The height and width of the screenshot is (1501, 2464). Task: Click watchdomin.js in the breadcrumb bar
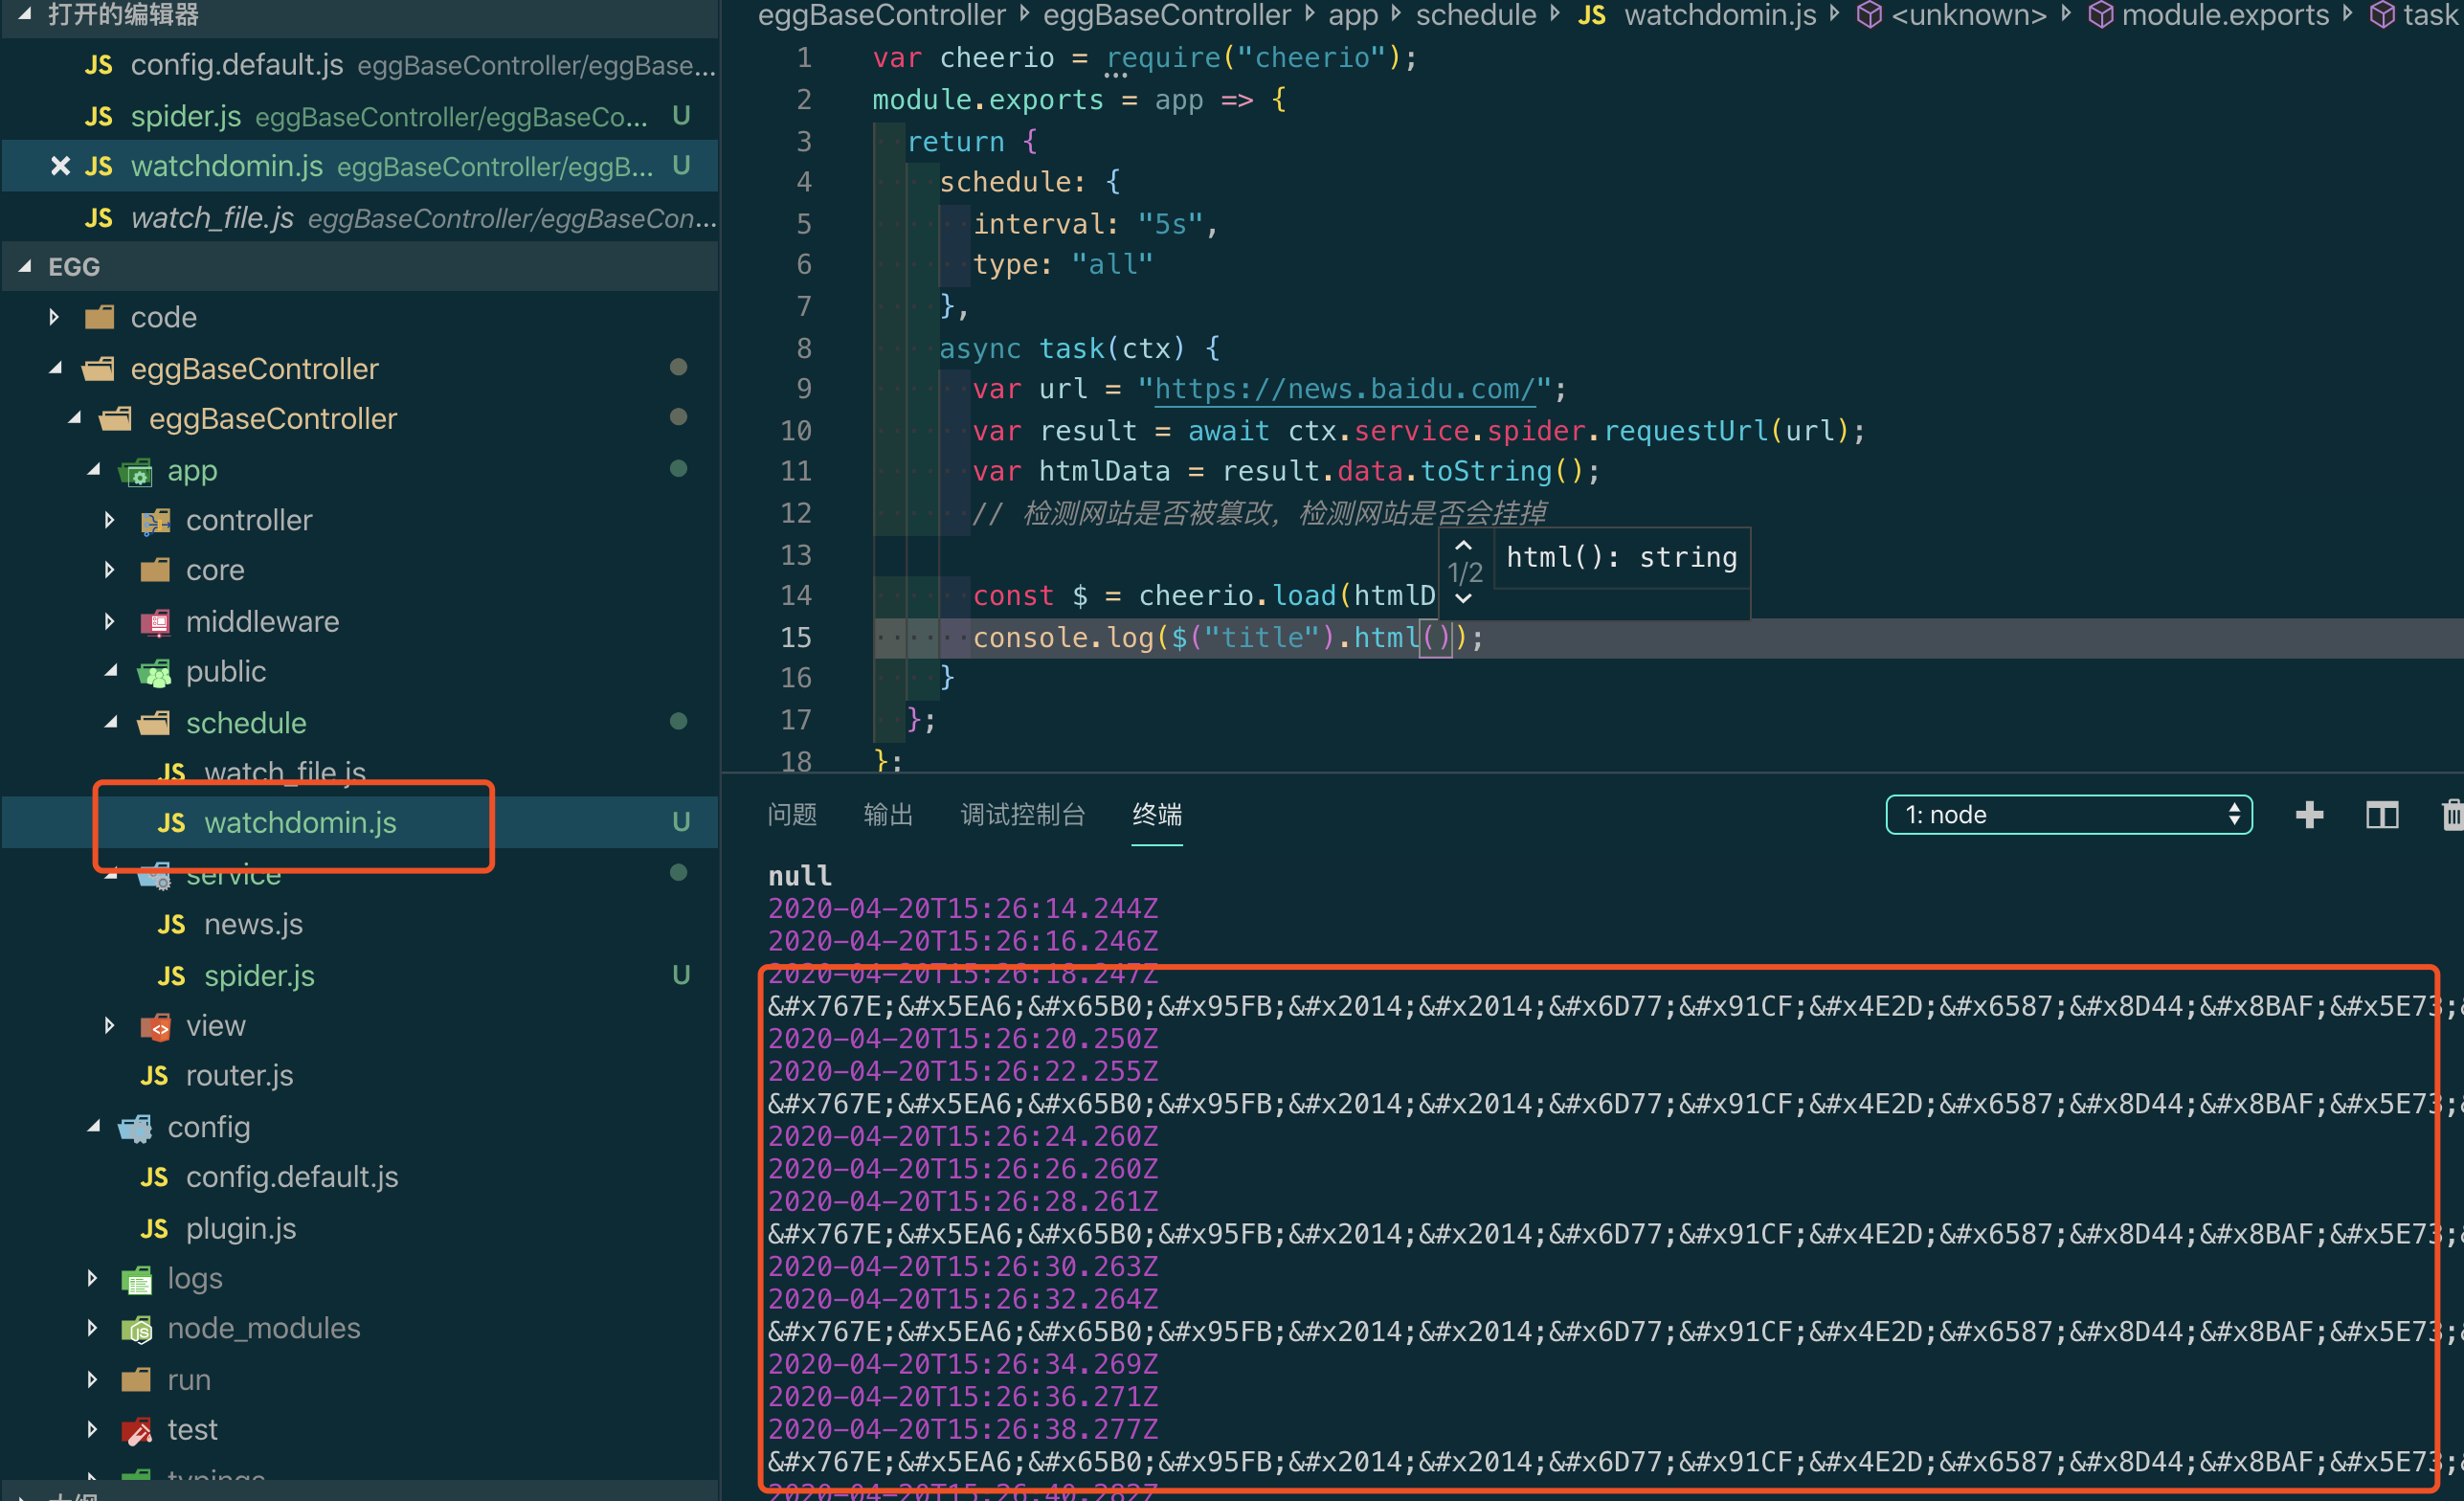[x=1719, y=15]
